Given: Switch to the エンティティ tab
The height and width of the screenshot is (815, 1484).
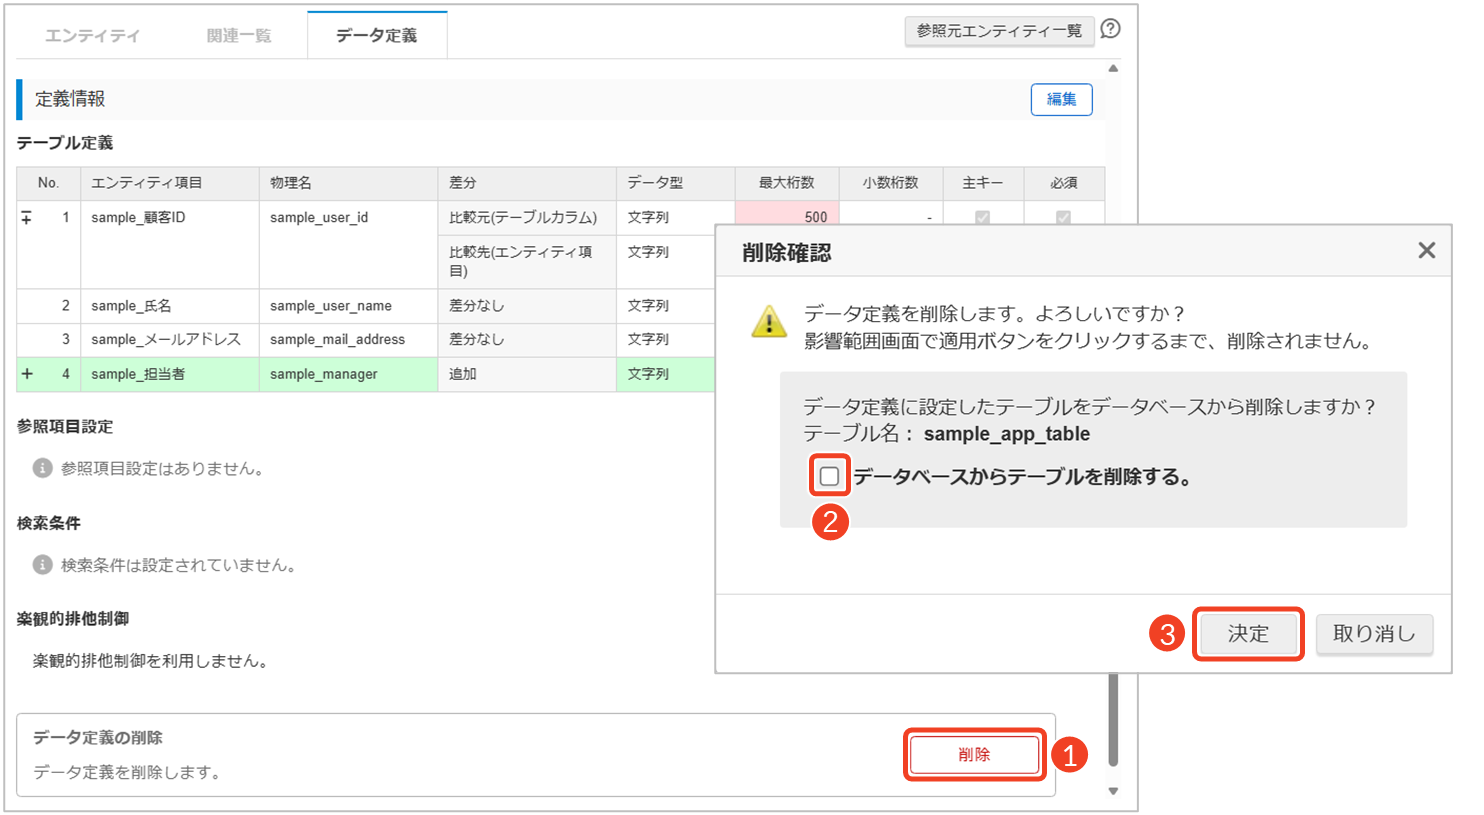Looking at the screenshot, I should point(92,36).
